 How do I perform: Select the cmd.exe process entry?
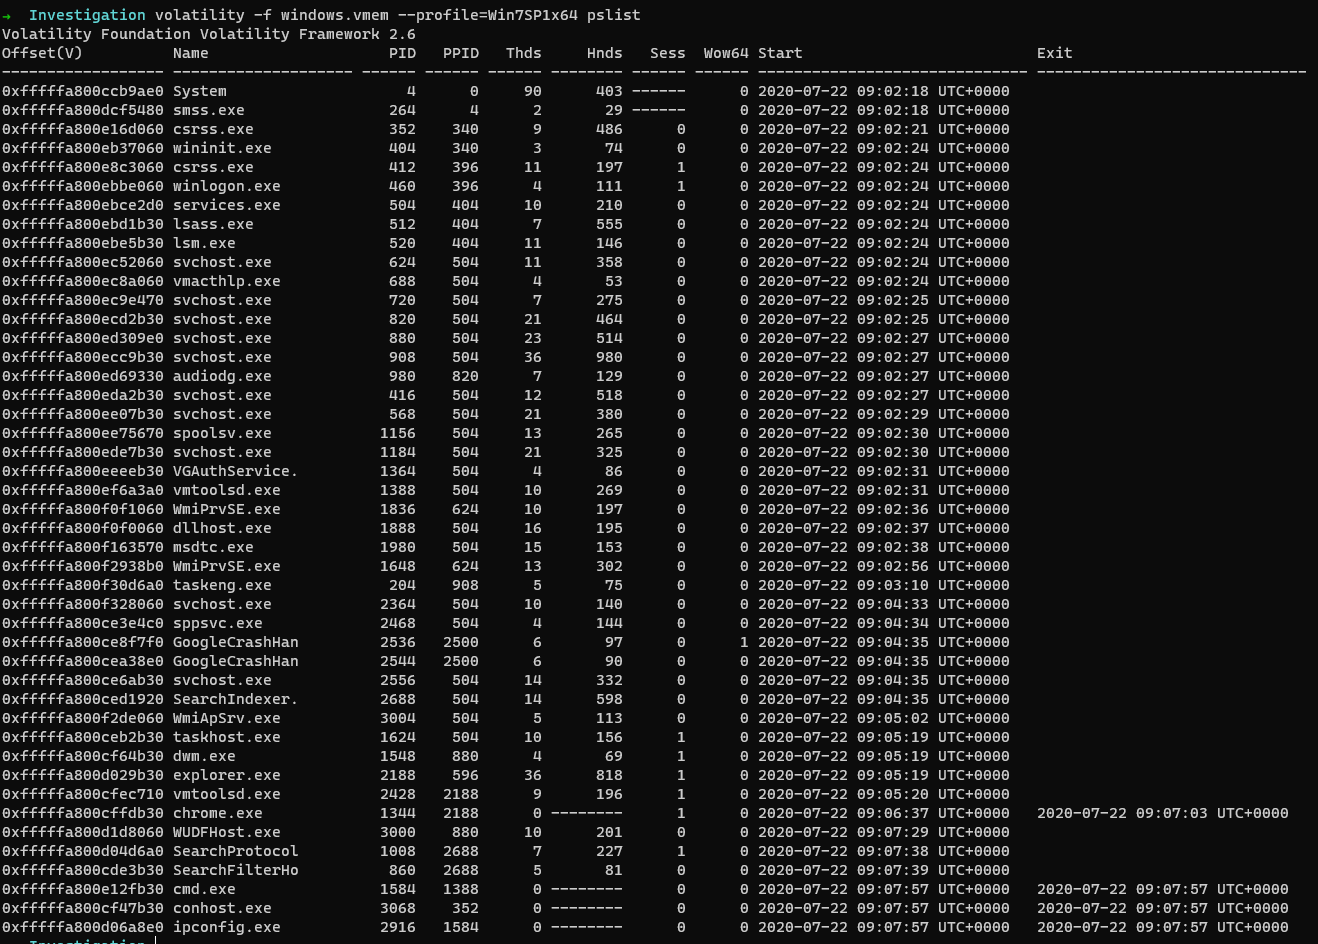[x=204, y=889]
